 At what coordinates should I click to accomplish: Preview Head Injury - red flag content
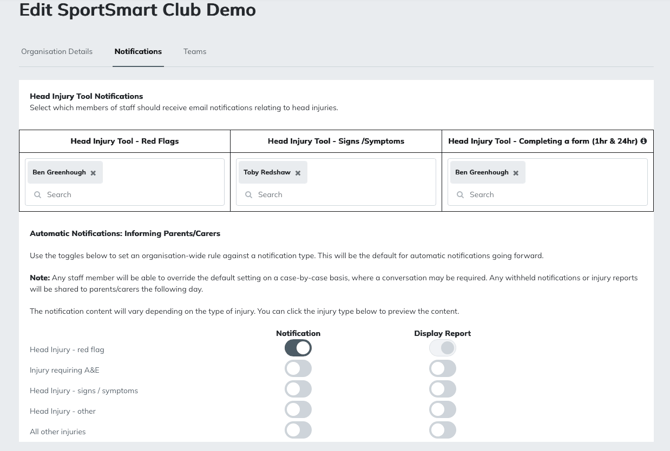pos(67,350)
